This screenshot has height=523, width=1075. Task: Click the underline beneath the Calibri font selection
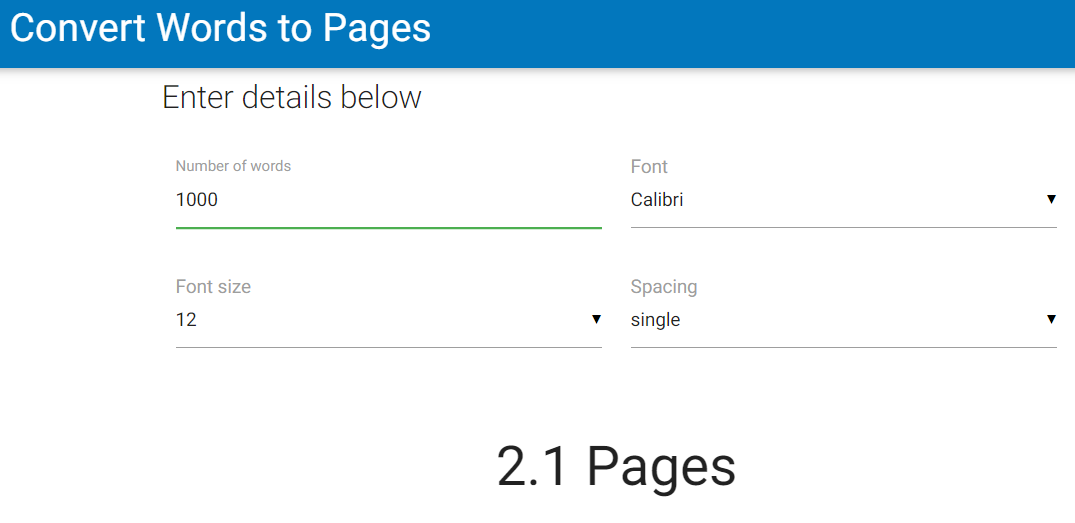click(x=843, y=227)
